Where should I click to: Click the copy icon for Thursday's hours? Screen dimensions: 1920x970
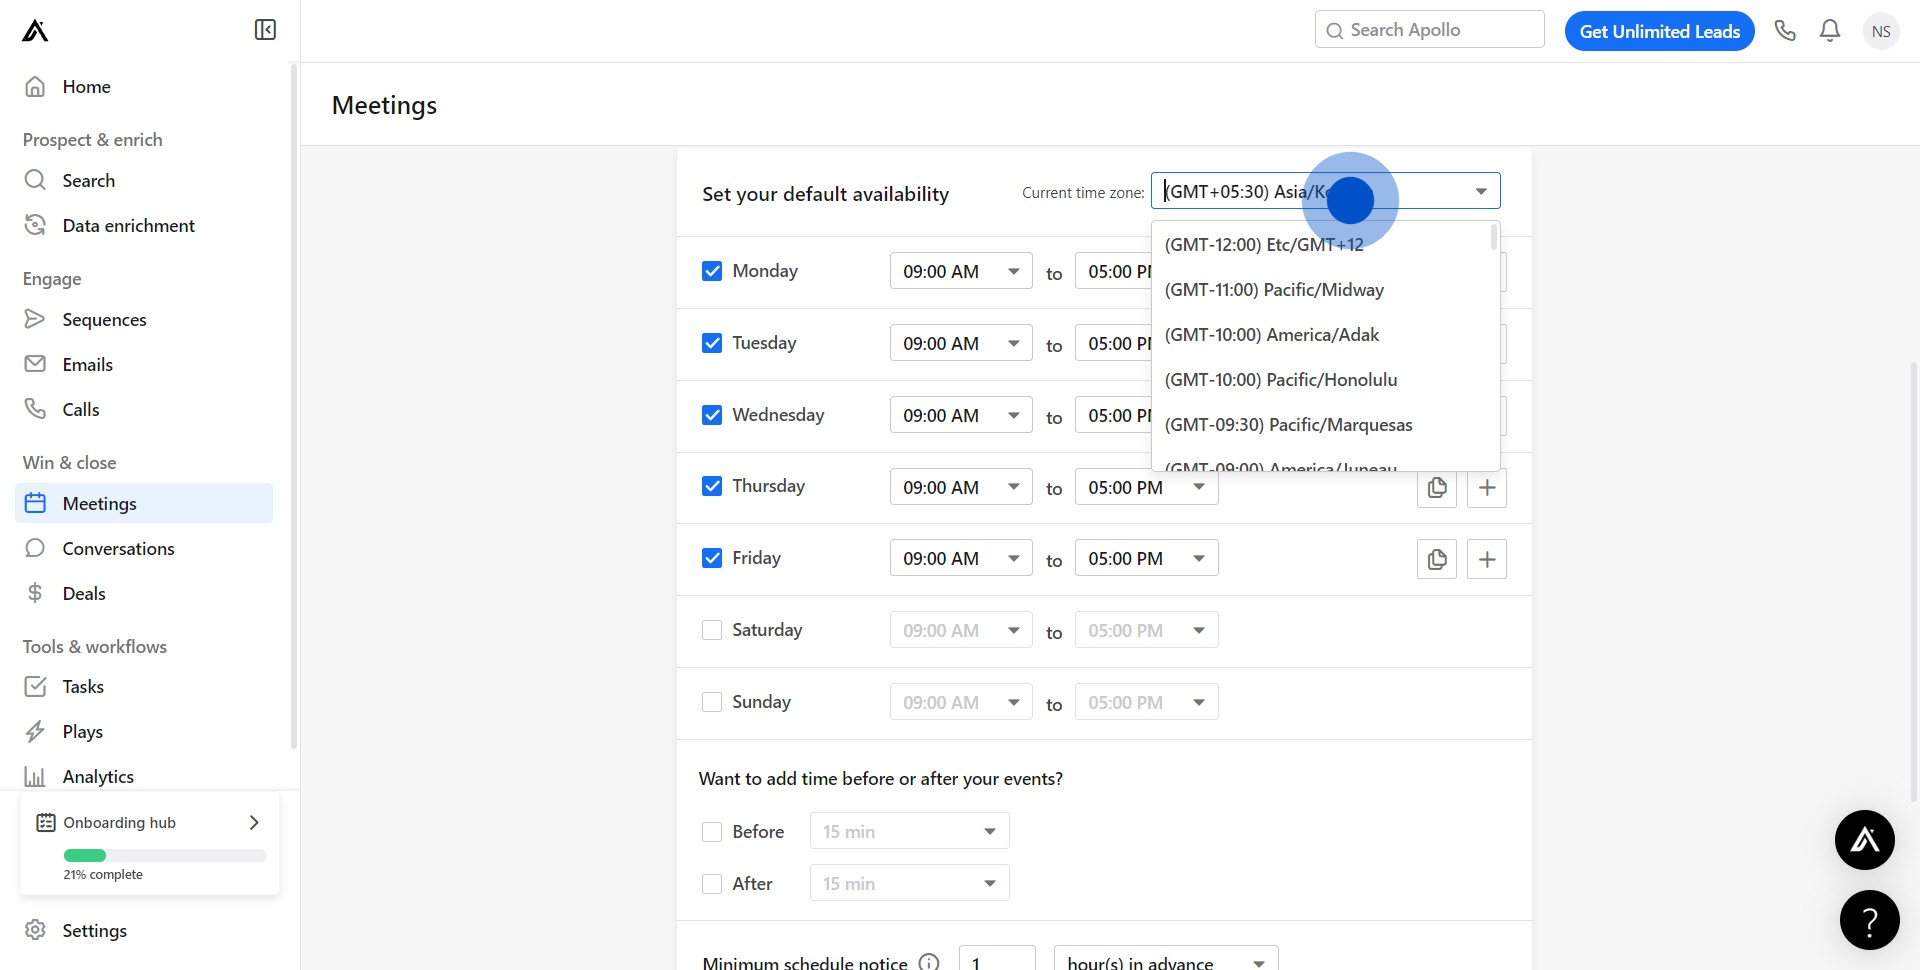click(1437, 488)
